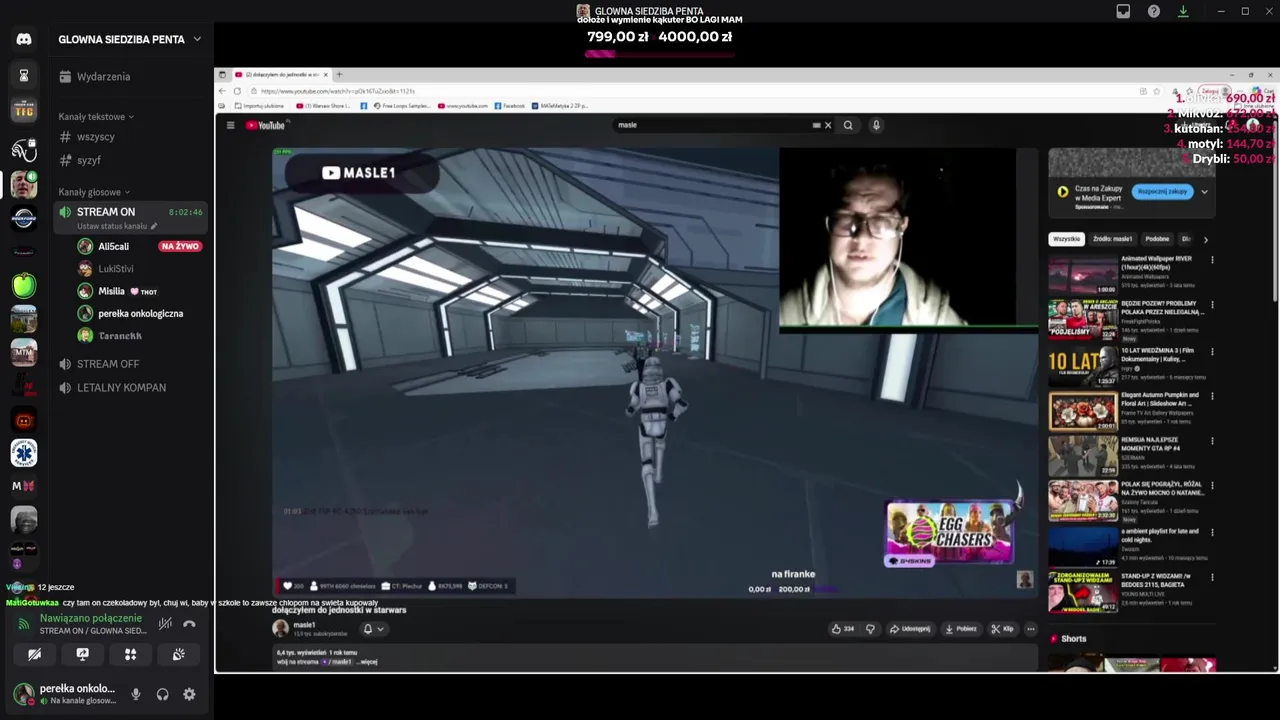Deafen with the headphones icon
Image resolution: width=1280 pixels, height=720 pixels.
pos(162,694)
